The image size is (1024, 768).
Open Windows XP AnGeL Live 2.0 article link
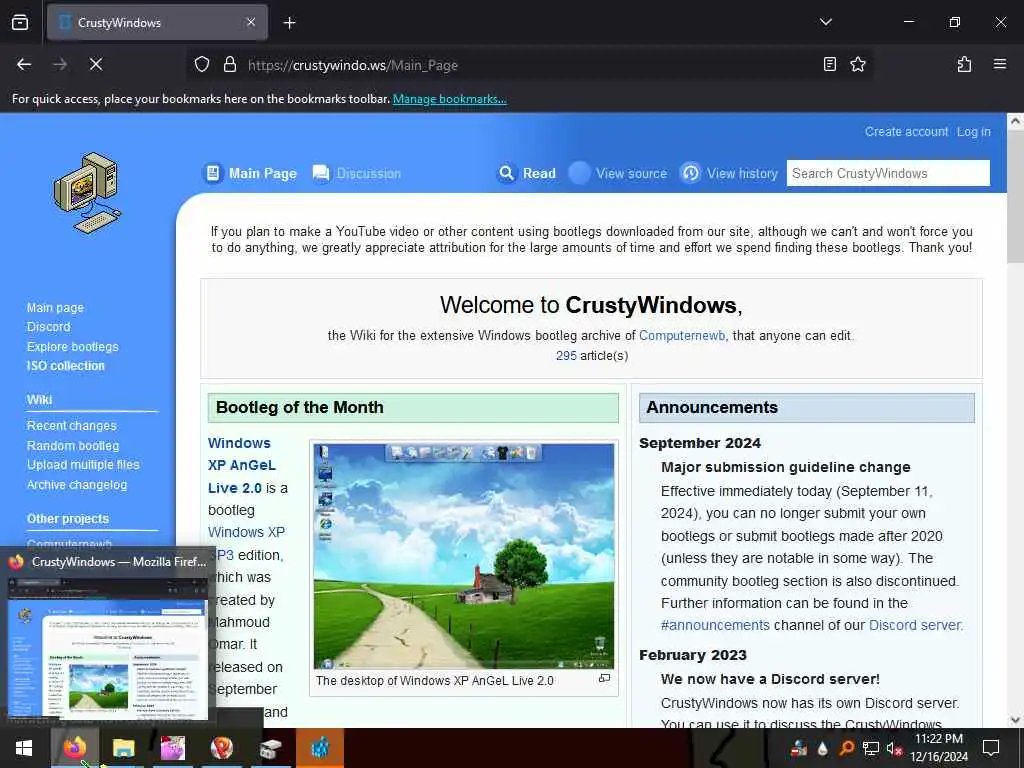pyautogui.click(x=242, y=466)
